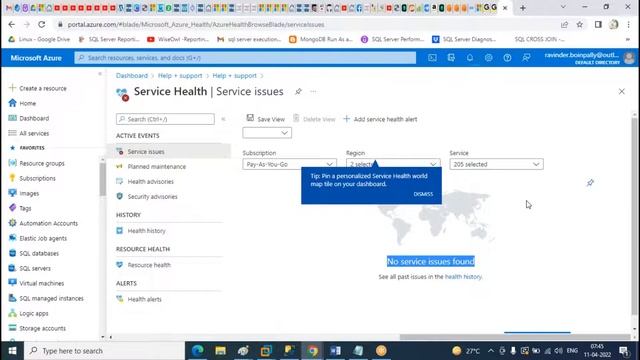Click the Azure global search box

[x=245, y=58]
